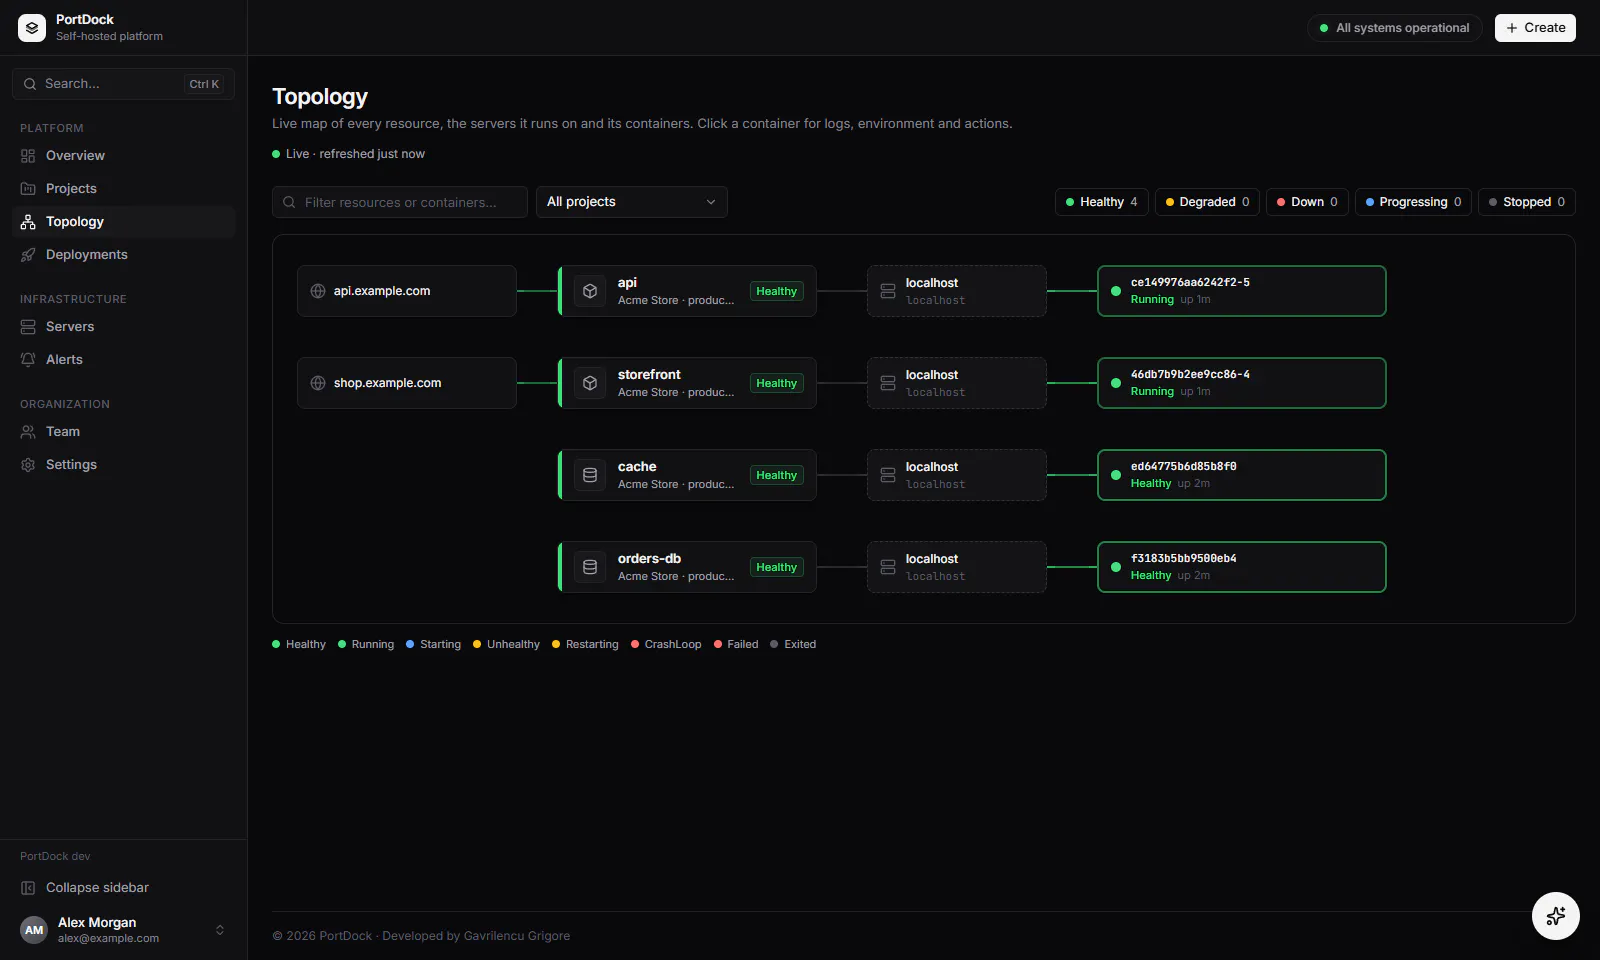The height and width of the screenshot is (960, 1600).
Task: Click the storefront service cube icon
Action: tap(590, 383)
